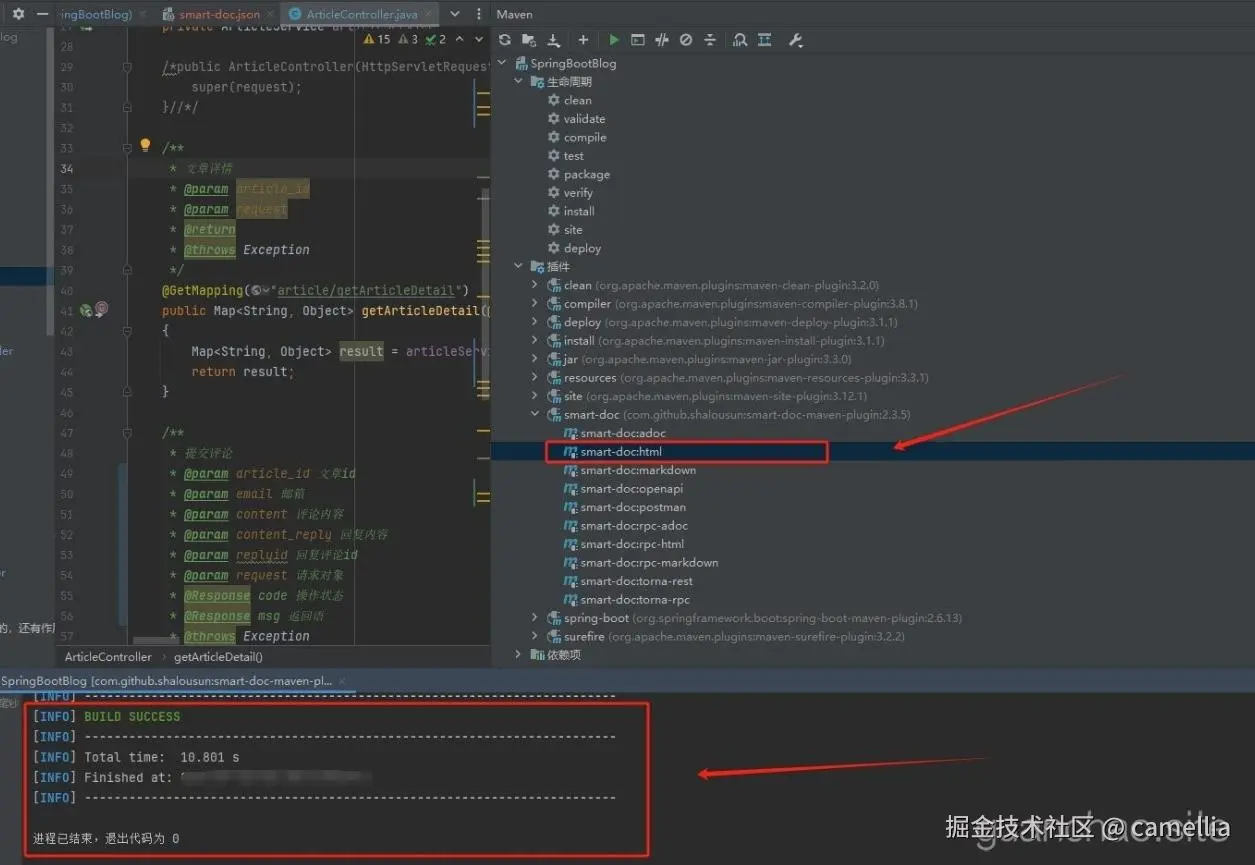Image resolution: width=1255 pixels, height=865 pixels.
Task: Click the BUILD SUCCESS line in console
Action: 132,717
